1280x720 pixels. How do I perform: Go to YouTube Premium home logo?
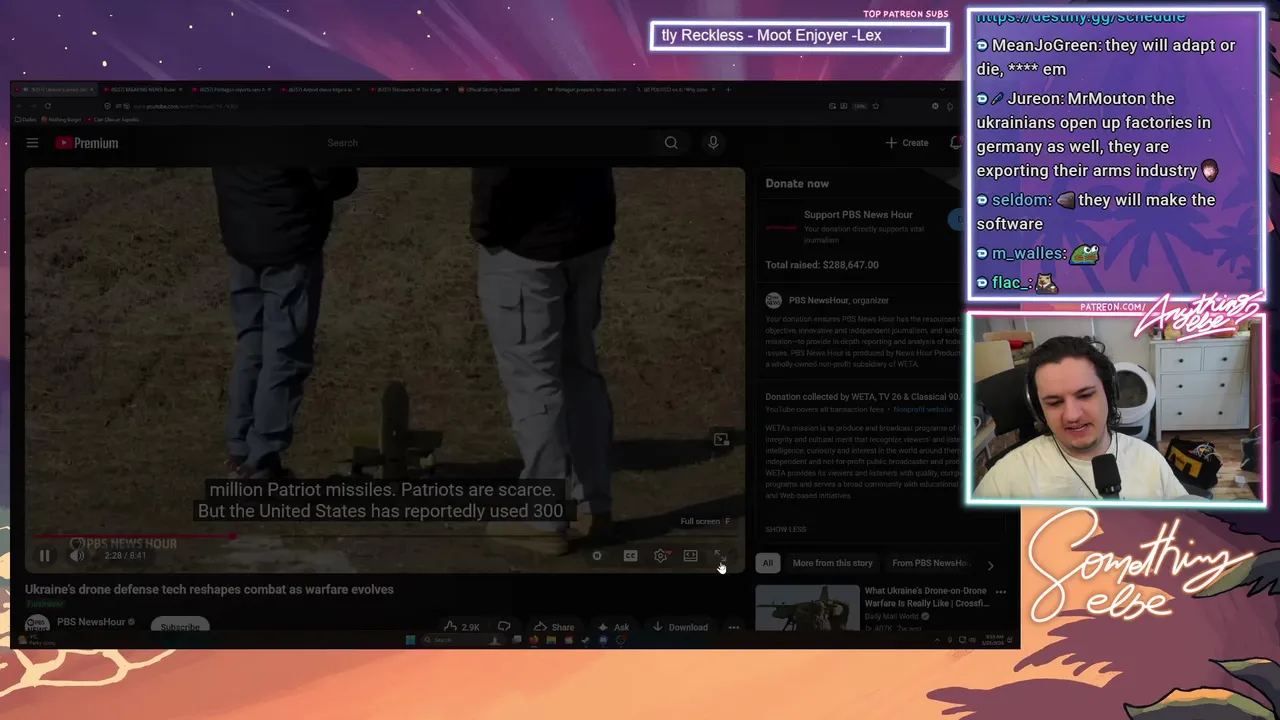pyautogui.click(x=87, y=143)
